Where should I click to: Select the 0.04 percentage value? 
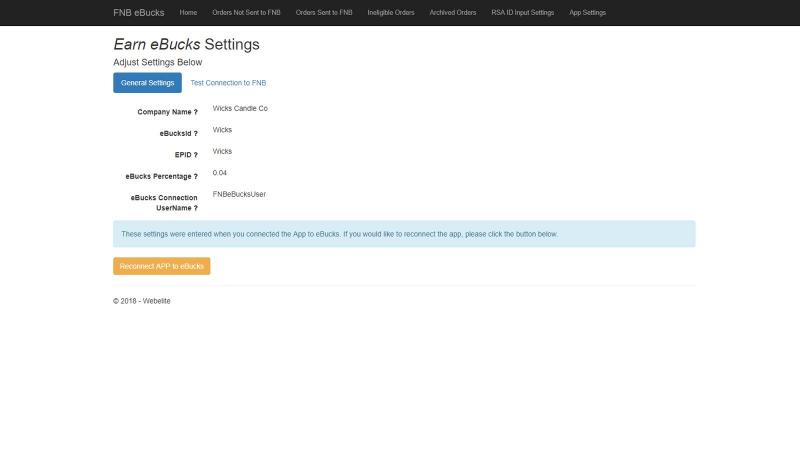(220, 172)
